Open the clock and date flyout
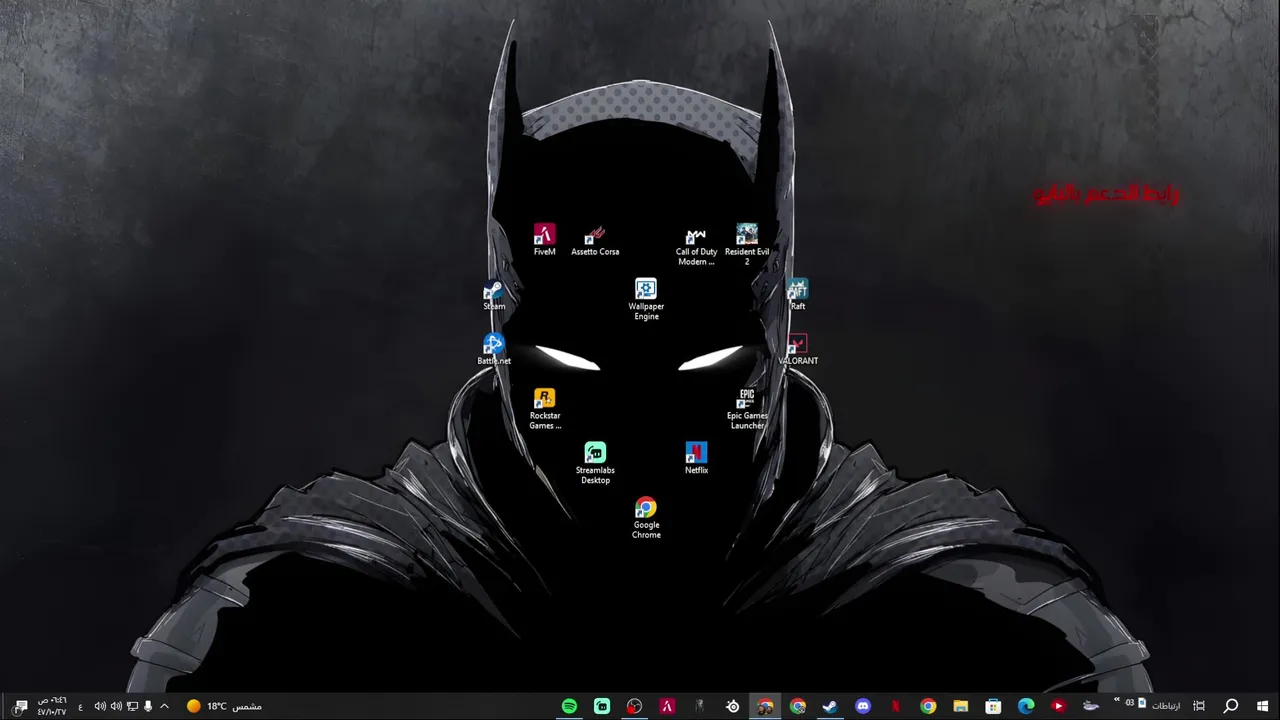Viewport: 1280px width, 720px height. 52,706
